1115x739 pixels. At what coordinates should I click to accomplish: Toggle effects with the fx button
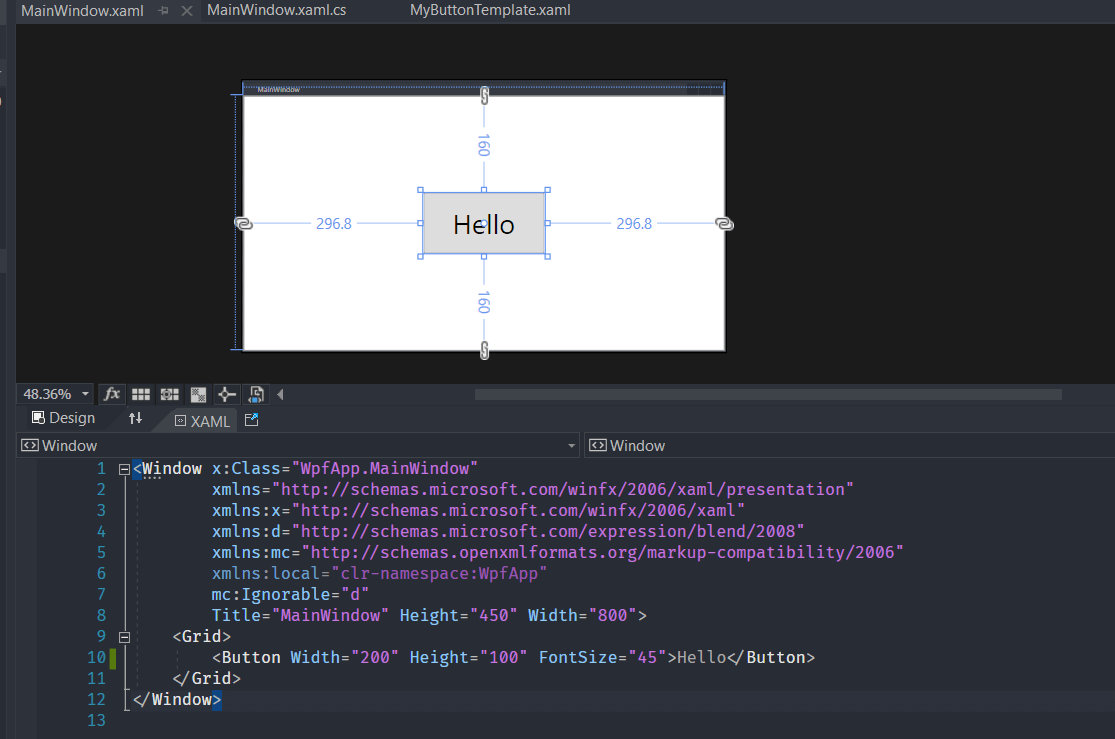112,394
